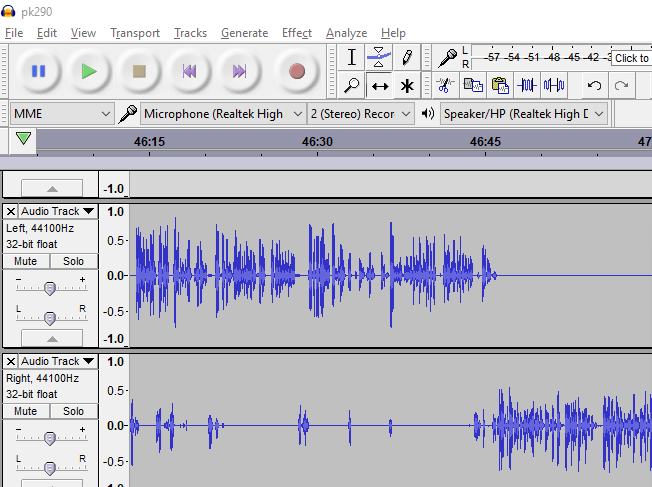Screen dimensions: 652x487
Task: Click the red Record button
Action: [296, 71]
